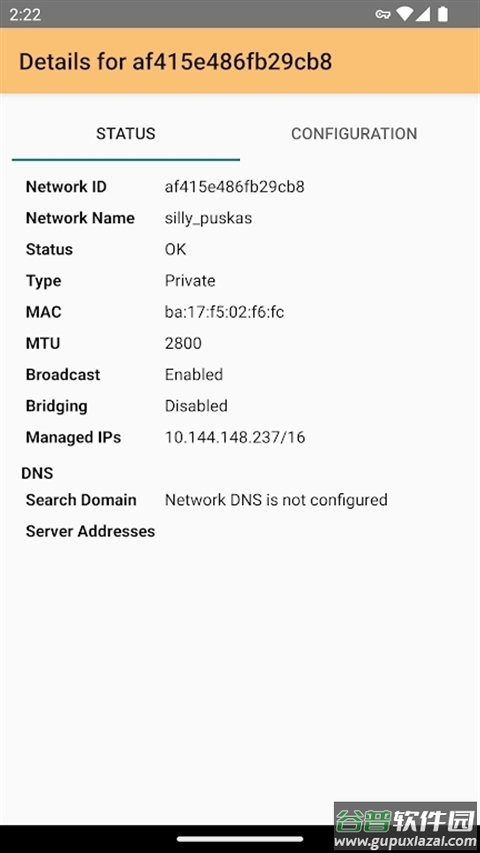Tap the Wi-Fi signal icon
This screenshot has height=853, width=480.
point(404,14)
